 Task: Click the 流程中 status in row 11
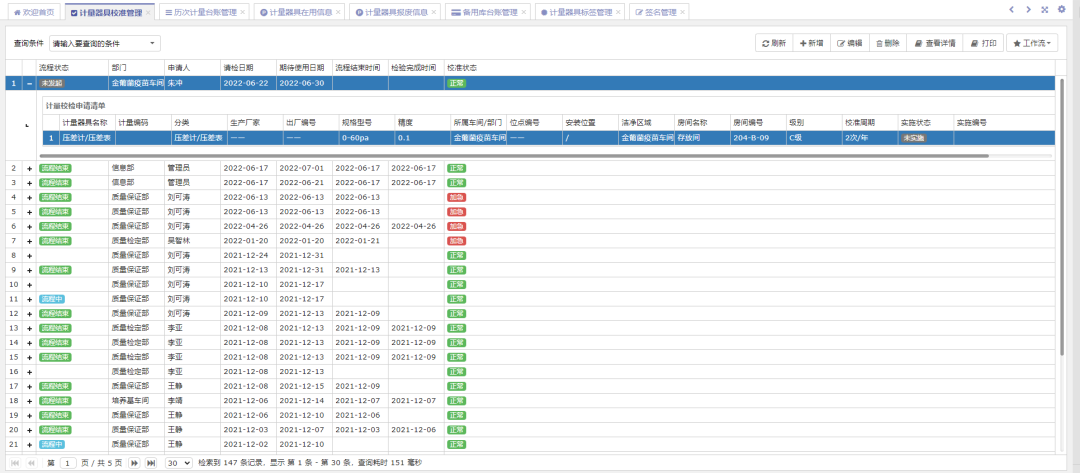pyautogui.click(x=52, y=299)
